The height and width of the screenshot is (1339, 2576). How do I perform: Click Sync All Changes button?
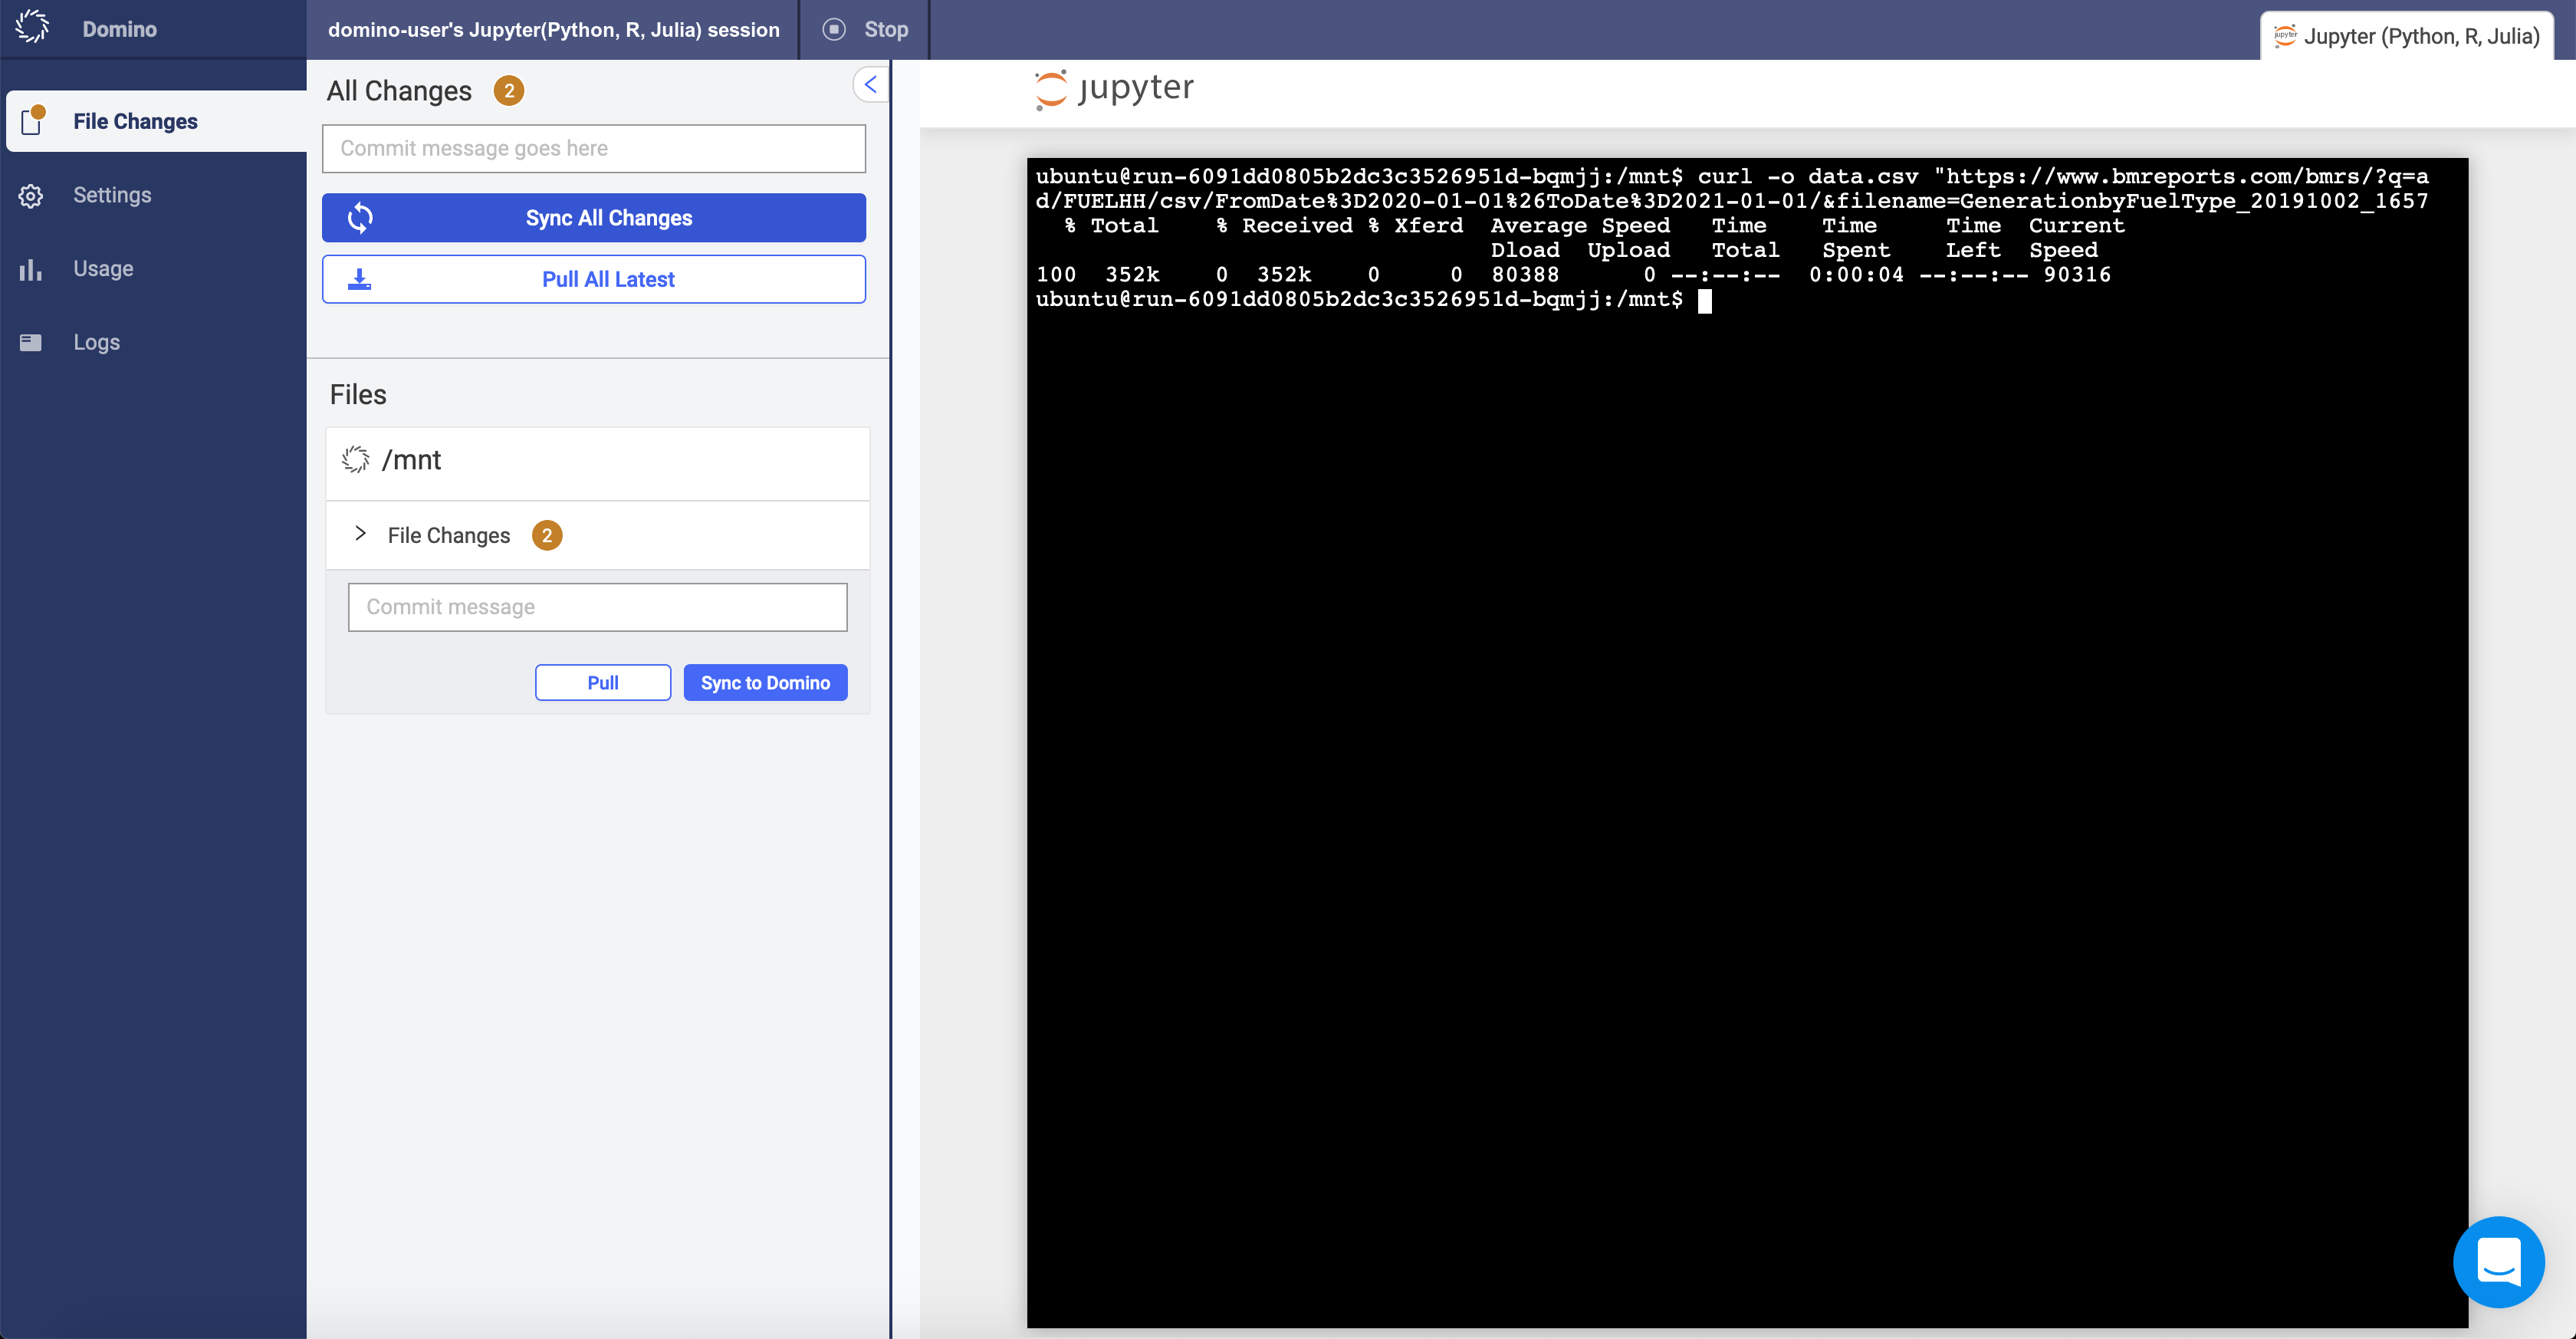pos(594,218)
